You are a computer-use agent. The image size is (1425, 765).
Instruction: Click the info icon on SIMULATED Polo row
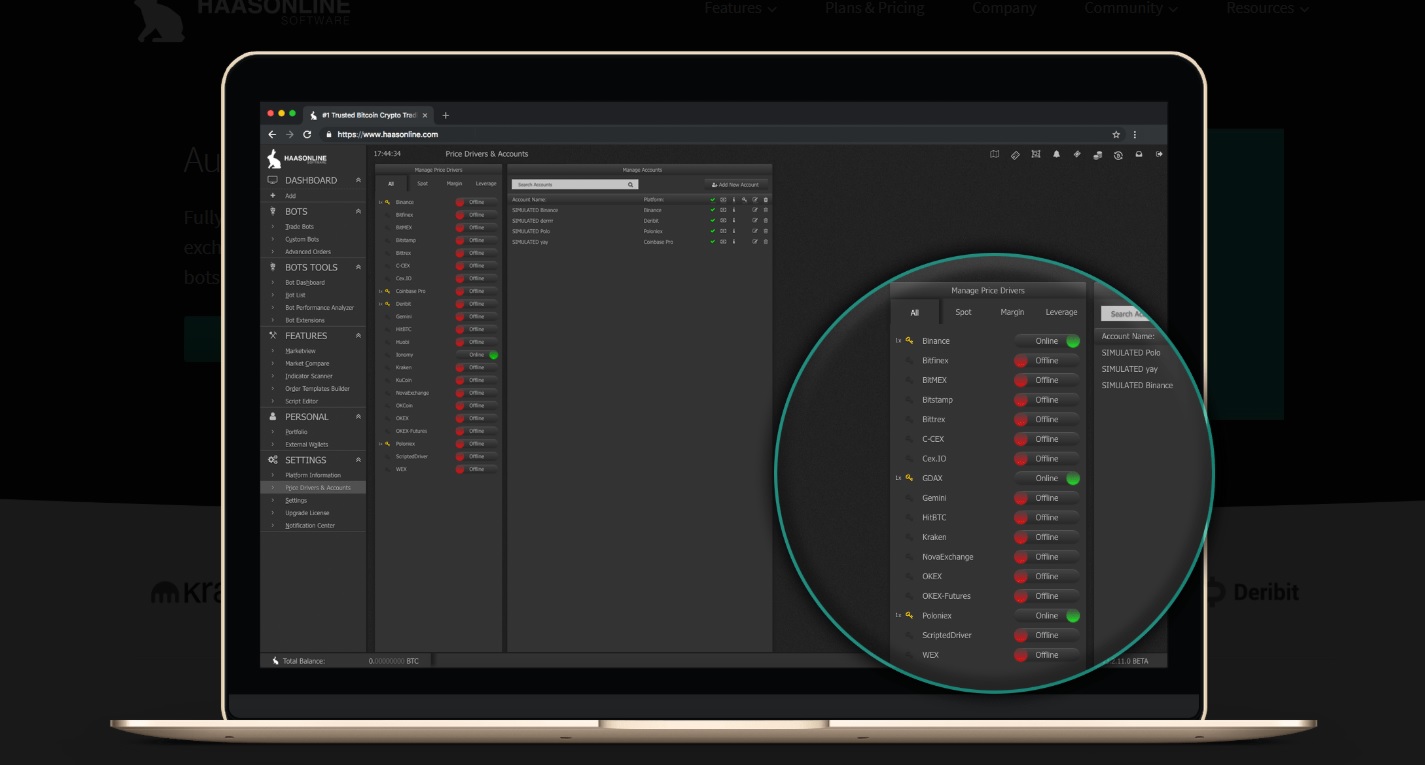coord(734,231)
